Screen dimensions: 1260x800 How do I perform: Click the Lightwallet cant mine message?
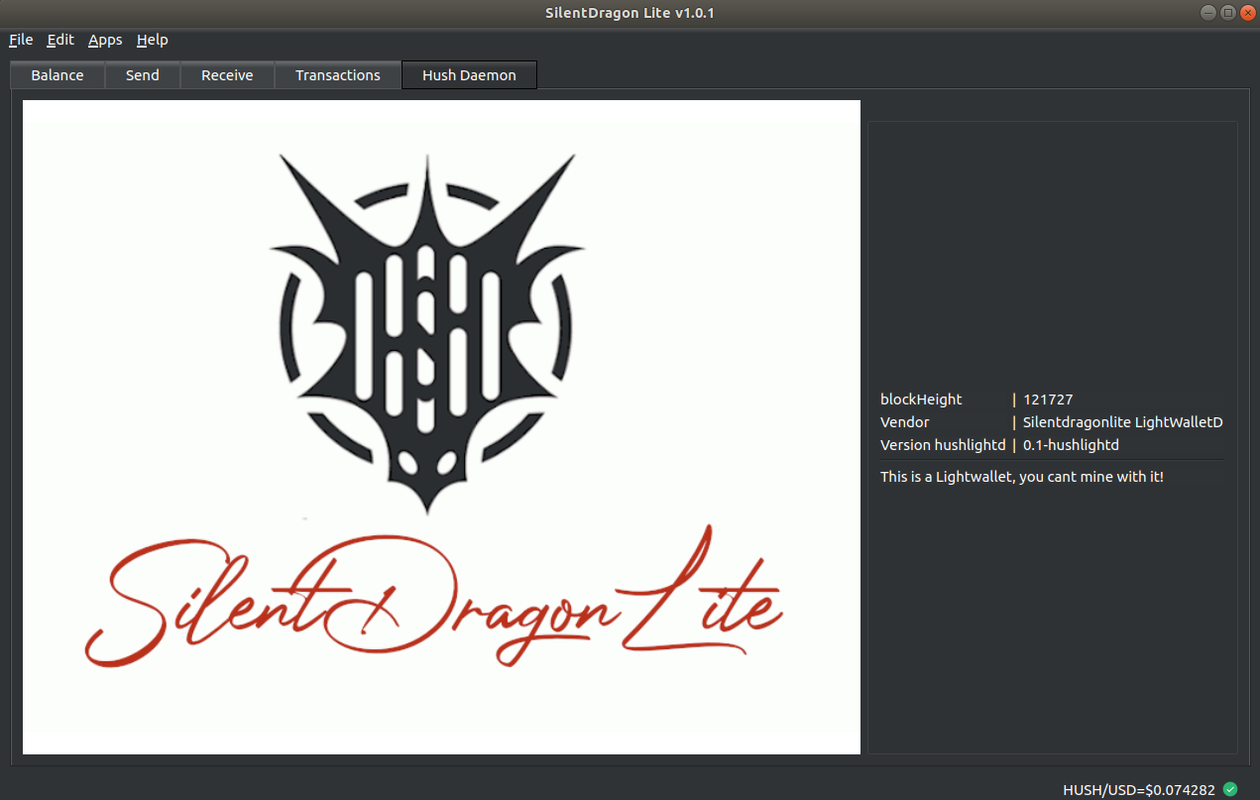click(1022, 477)
